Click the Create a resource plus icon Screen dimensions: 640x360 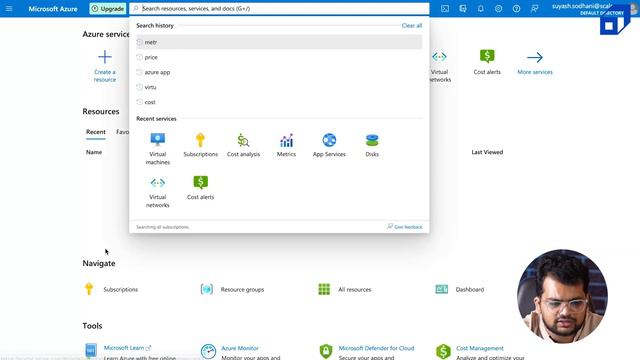coord(105,57)
